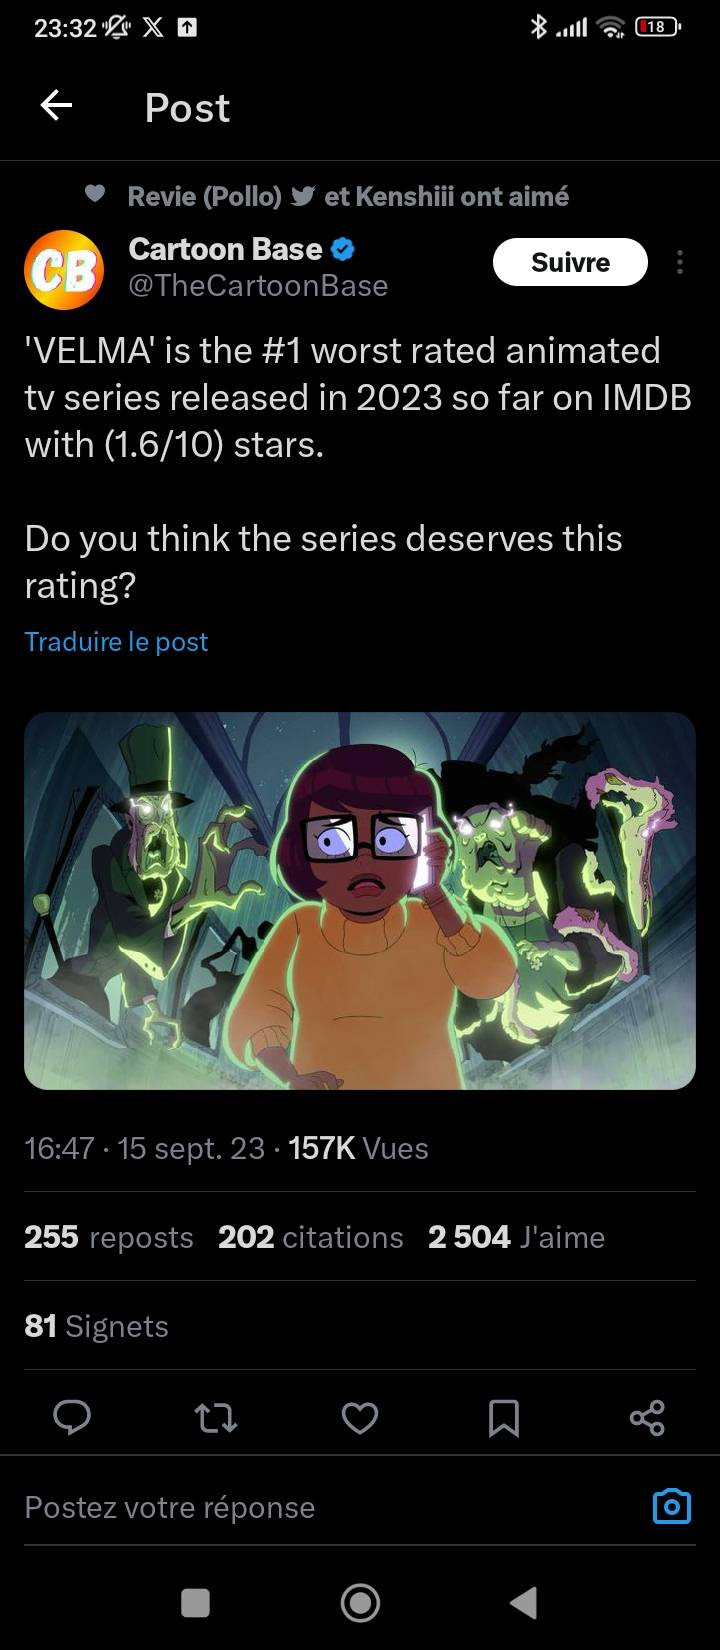Image resolution: width=720 pixels, height=1650 pixels.
Task: Open three-dot menu next to Suivre
Action: click(680, 262)
